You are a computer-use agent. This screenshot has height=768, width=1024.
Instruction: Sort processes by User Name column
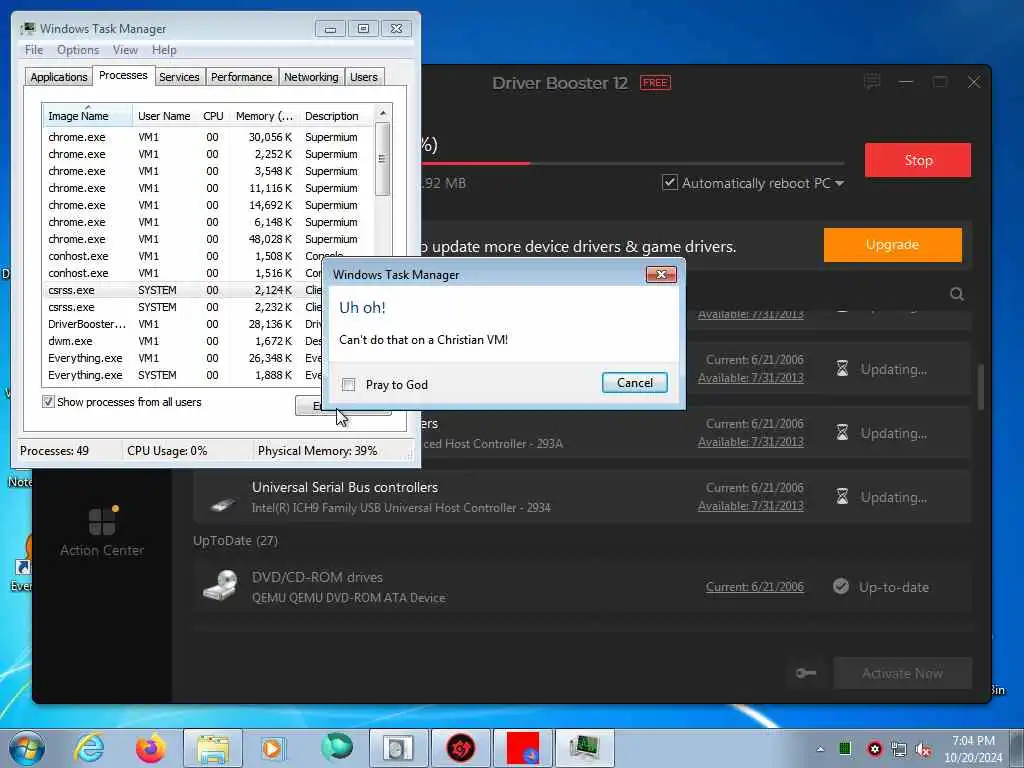(164, 116)
